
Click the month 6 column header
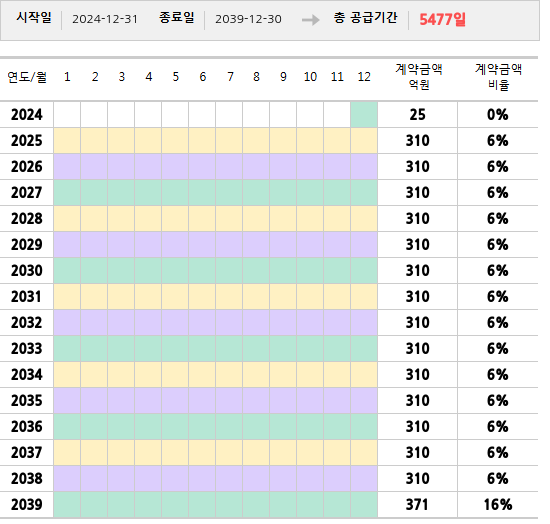[x=203, y=77]
